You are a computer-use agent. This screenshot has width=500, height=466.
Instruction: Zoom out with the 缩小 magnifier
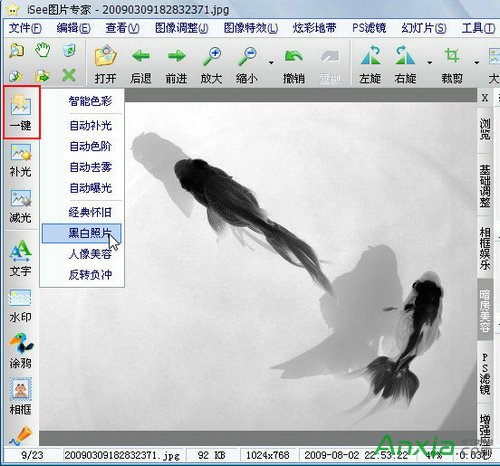(x=247, y=56)
